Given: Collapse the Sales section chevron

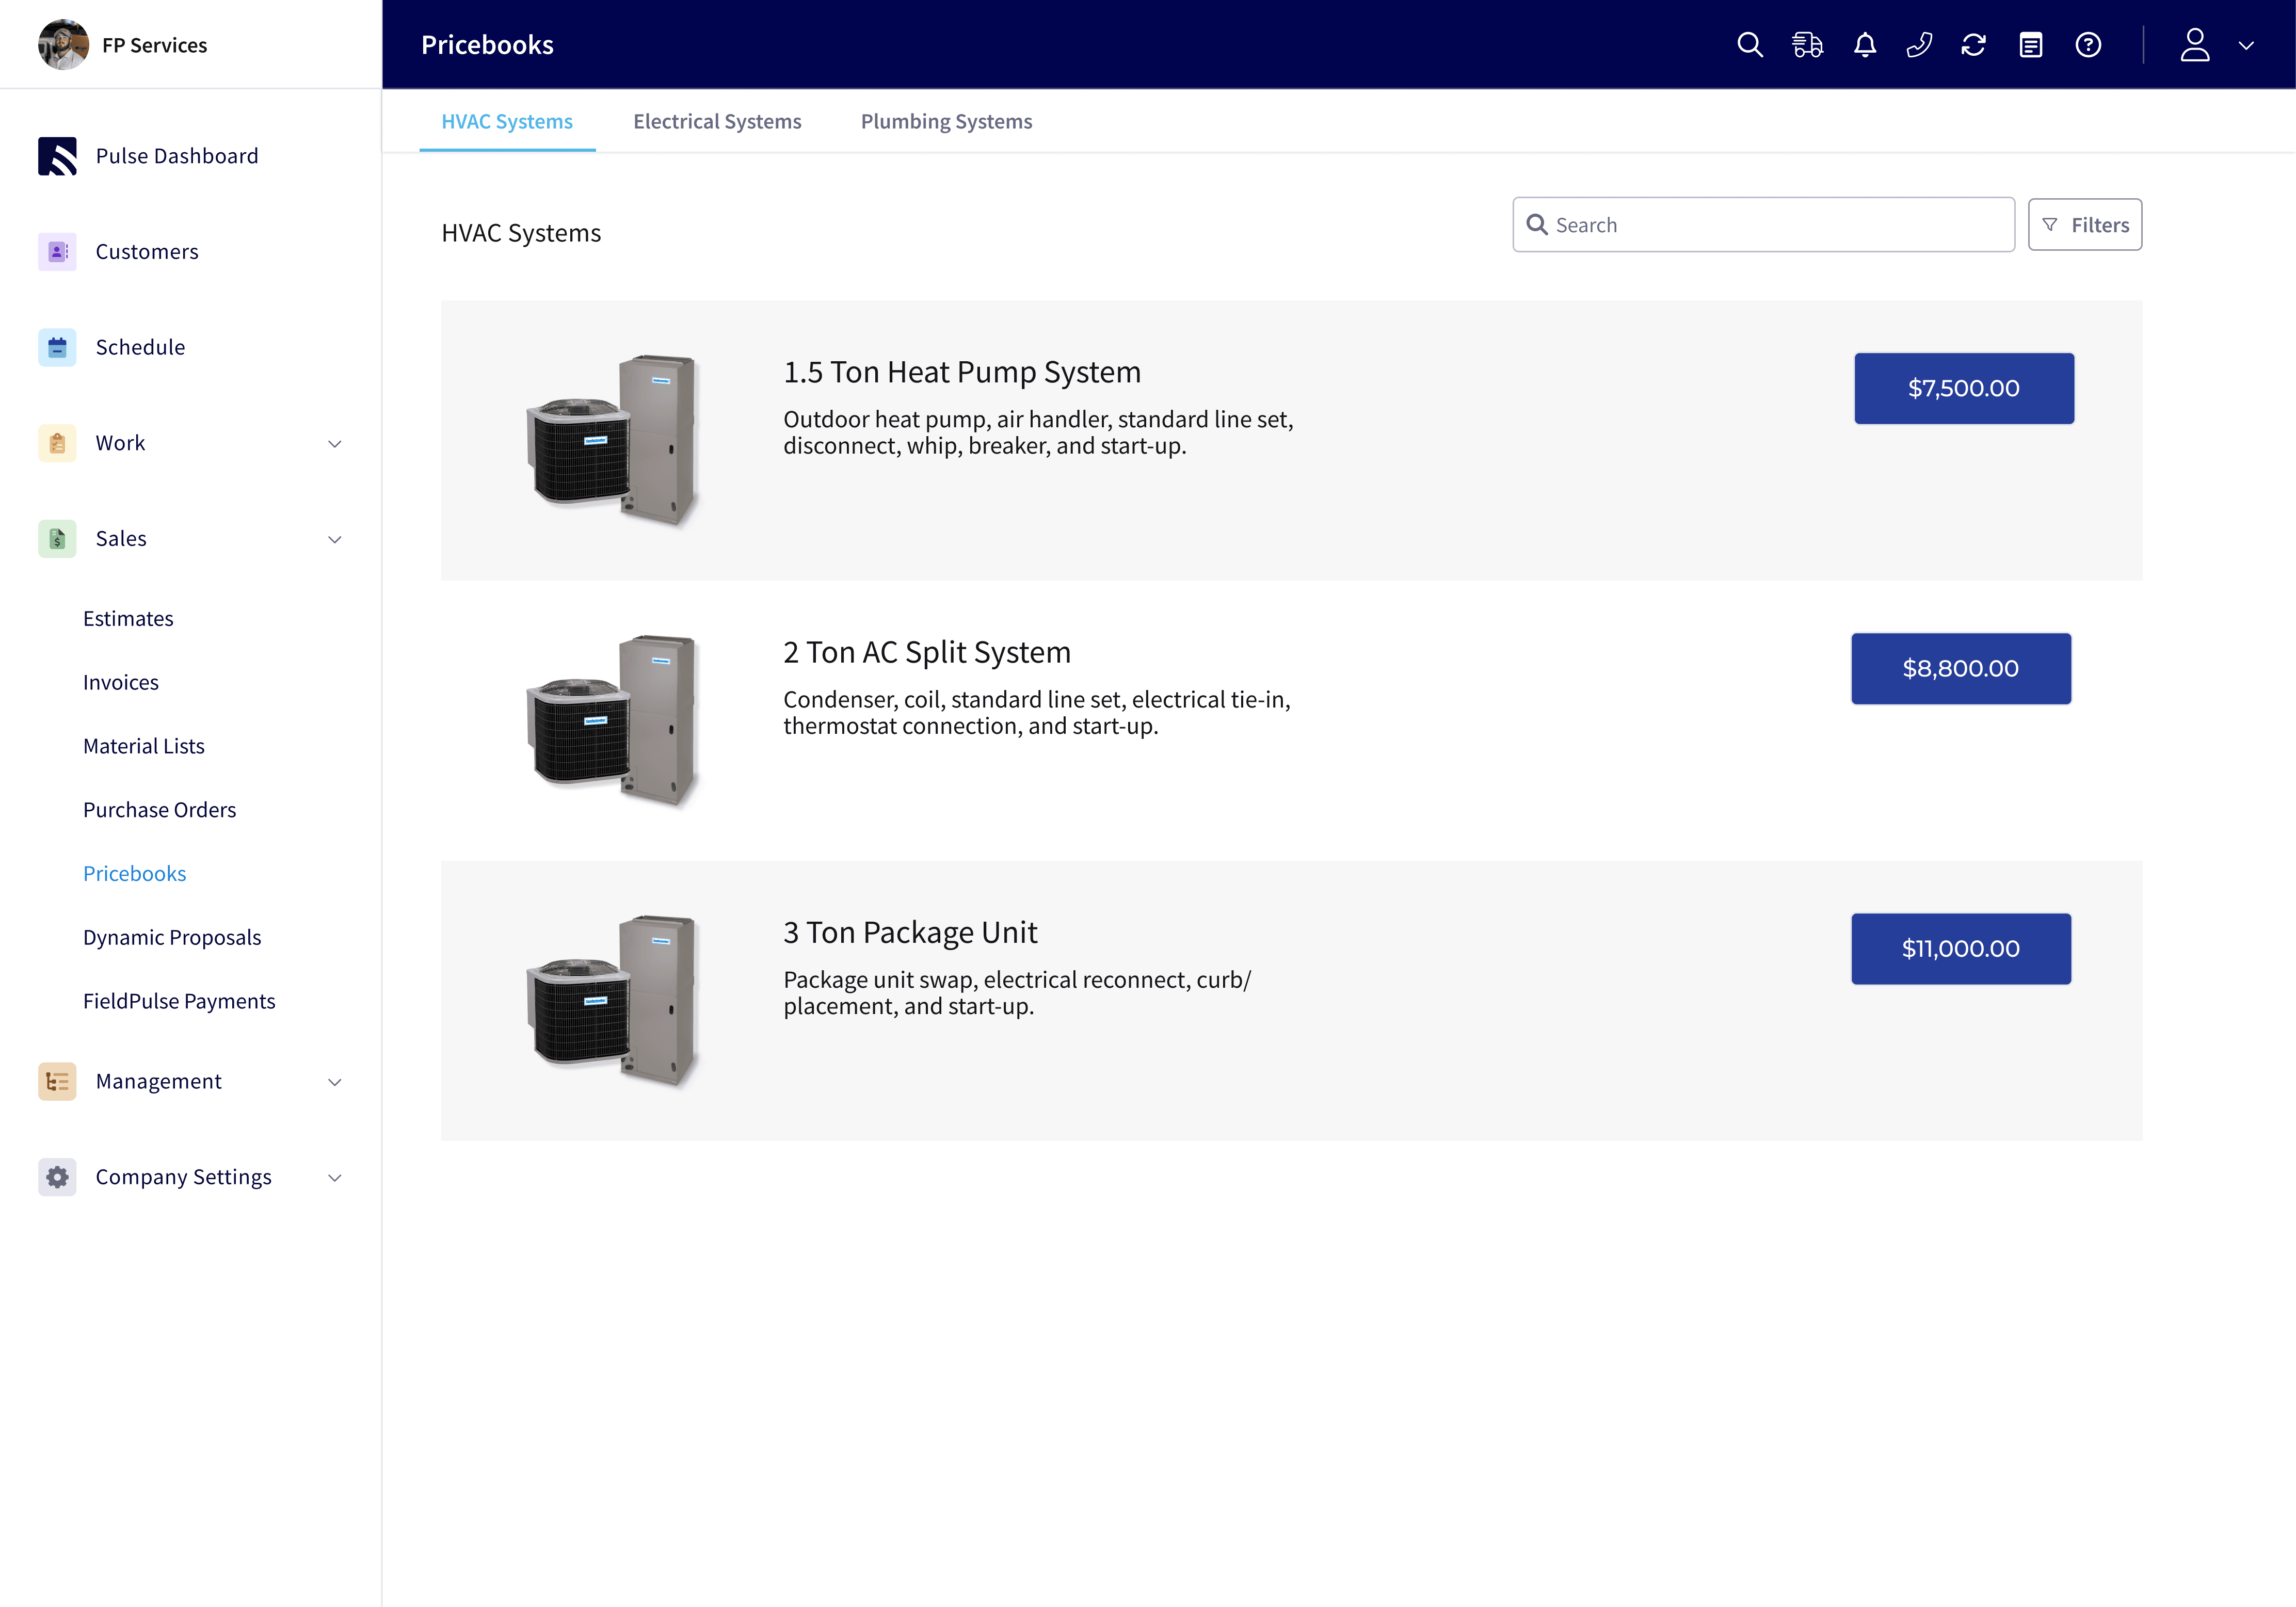Looking at the screenshot, I should click(x=335, y=540).
